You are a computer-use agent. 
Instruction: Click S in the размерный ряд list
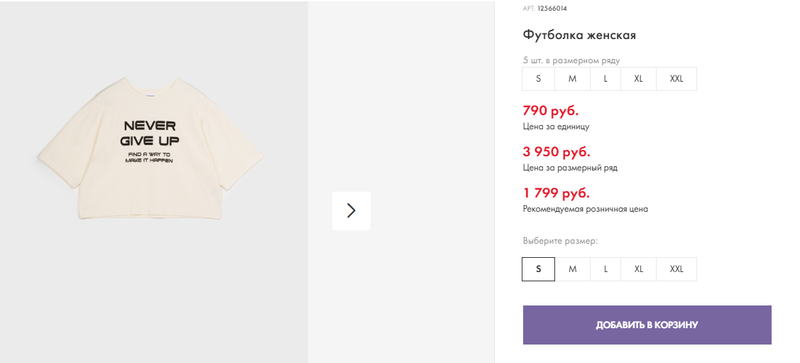point(538,79)
